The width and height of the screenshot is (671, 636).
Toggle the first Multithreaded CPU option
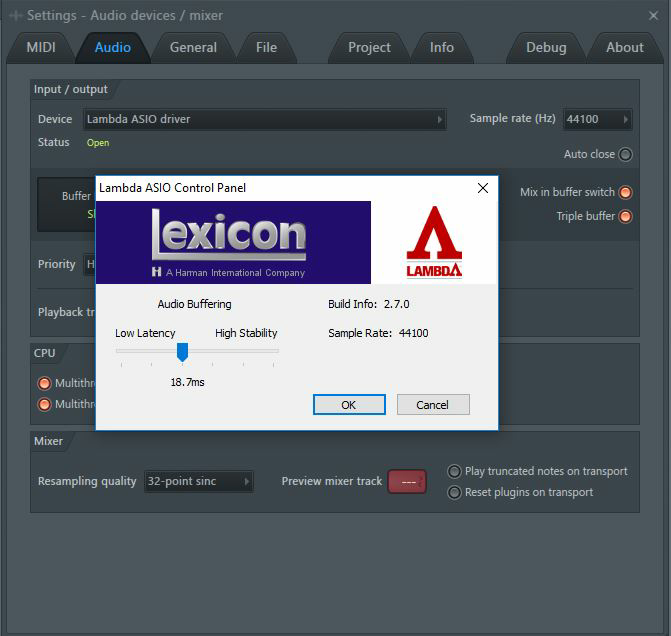45,383
